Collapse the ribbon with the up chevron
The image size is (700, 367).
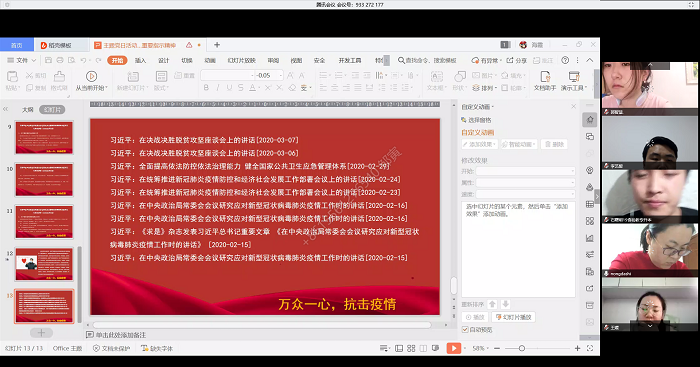(590, 60)
